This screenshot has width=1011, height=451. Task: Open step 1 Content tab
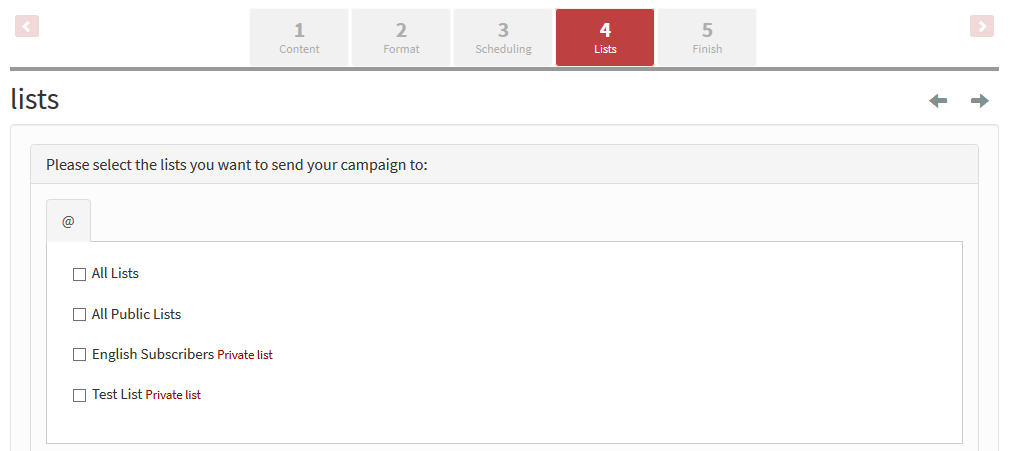pos(299,37)
